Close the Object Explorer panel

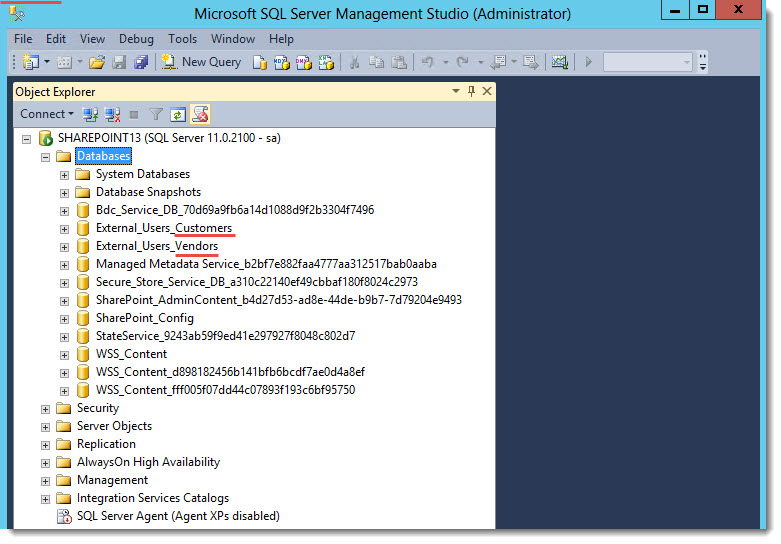pos(487,91)
